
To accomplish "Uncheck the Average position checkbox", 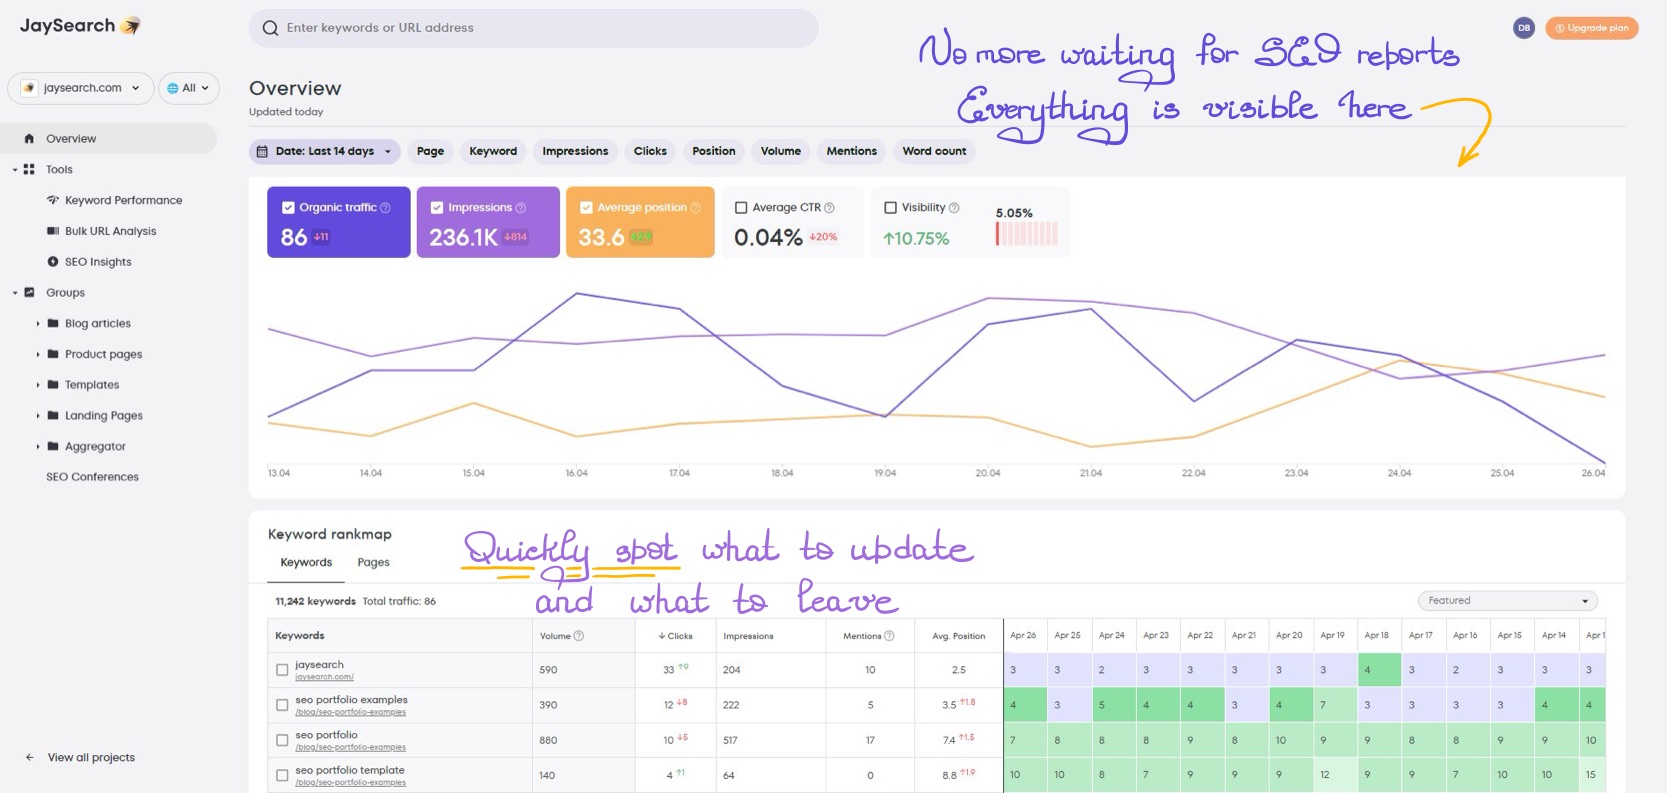I will pyautogui.click(x=586, y=208).
